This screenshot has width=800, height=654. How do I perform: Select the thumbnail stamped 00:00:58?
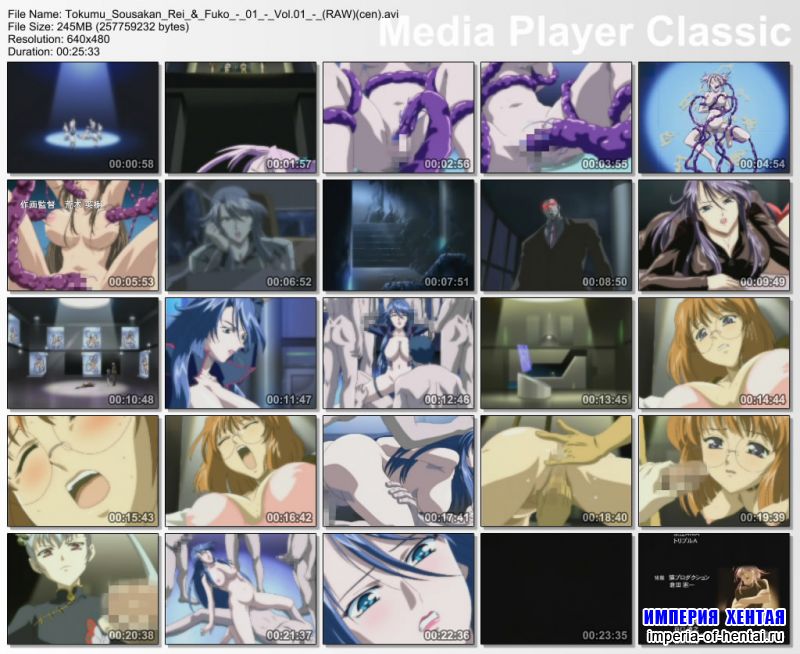83,118
